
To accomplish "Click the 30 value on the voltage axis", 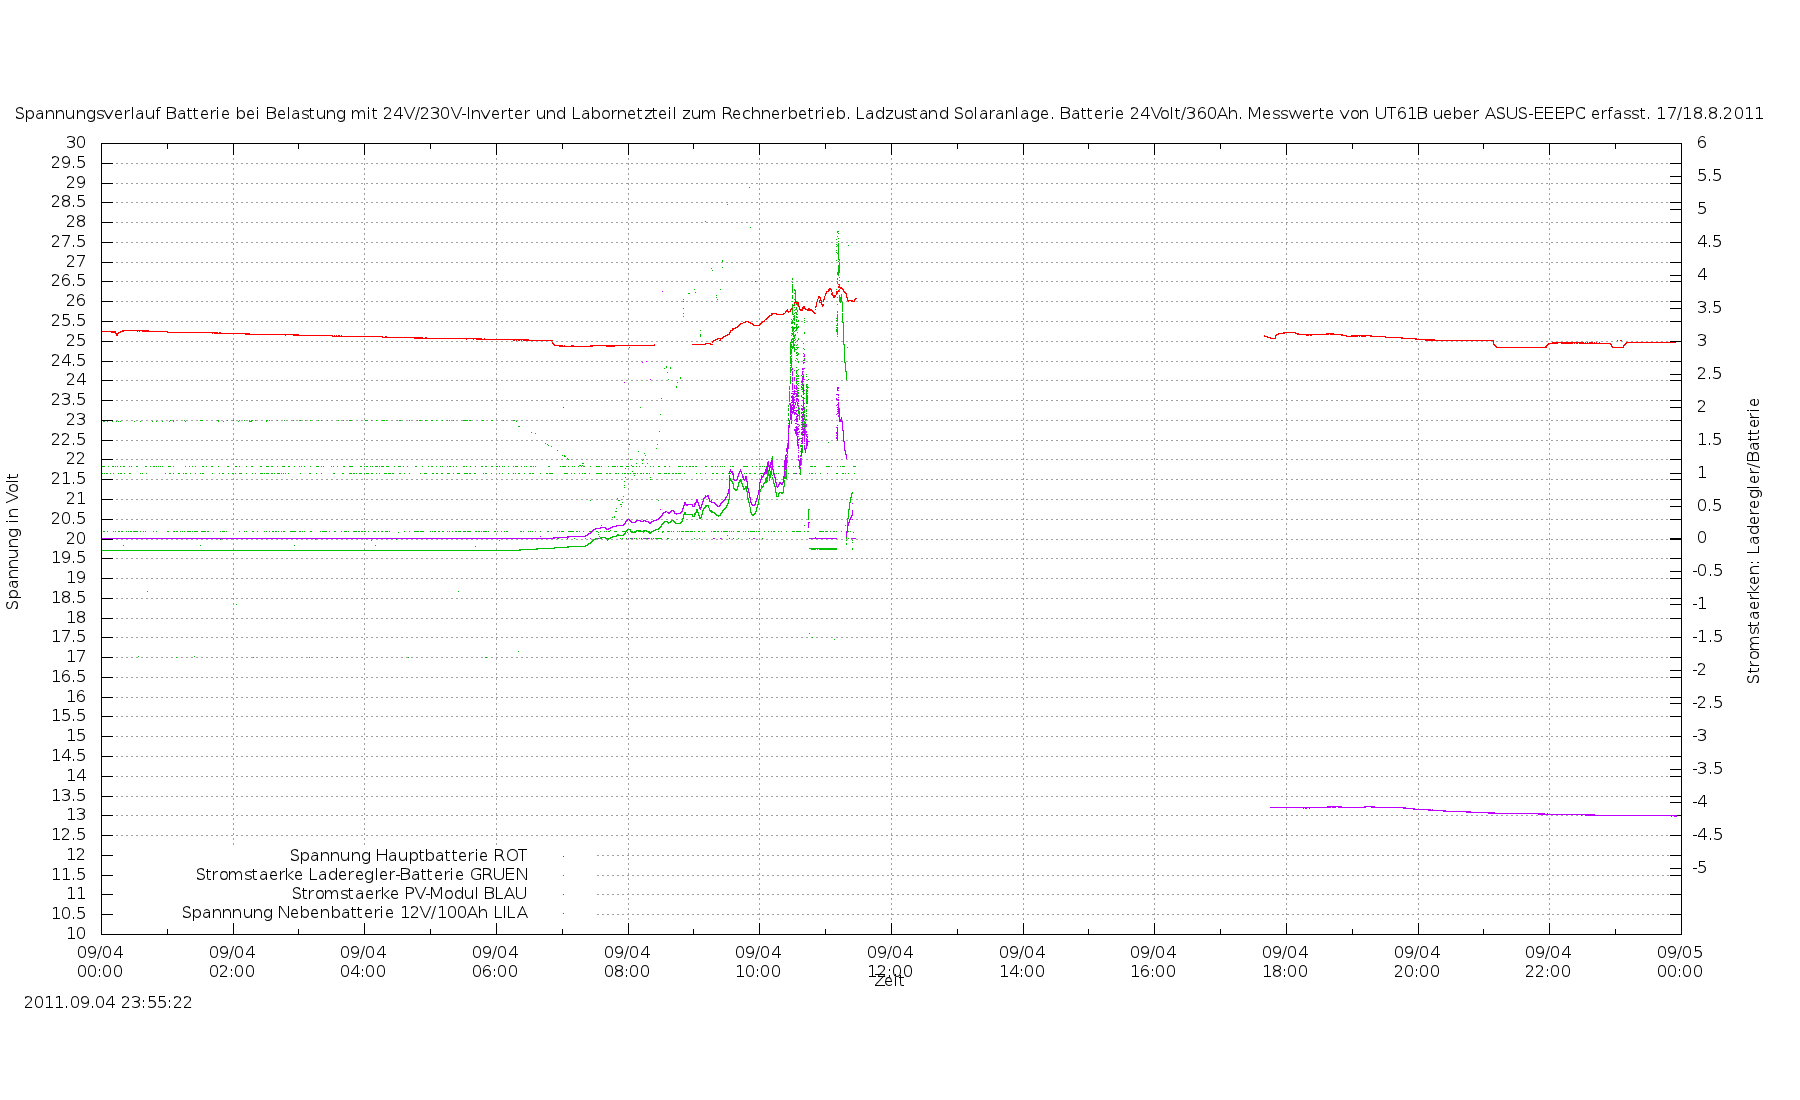I will [x=77, y=143].
